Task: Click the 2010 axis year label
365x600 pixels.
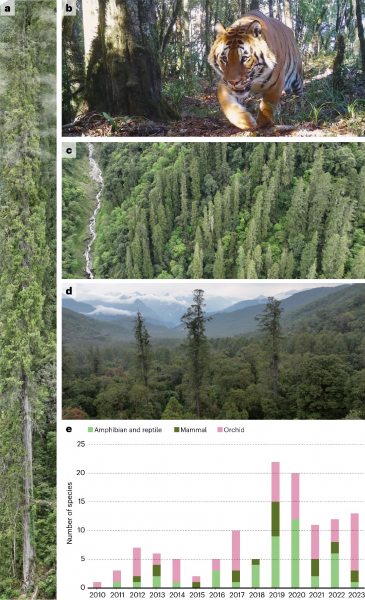Action: click(97, 595)
